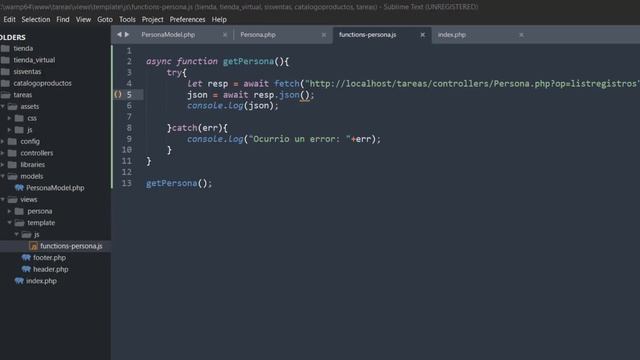Click the fetch URL string on line 4
Viewport: 640px width, 360px height.
pyautogui.click(x=472, y=84)
